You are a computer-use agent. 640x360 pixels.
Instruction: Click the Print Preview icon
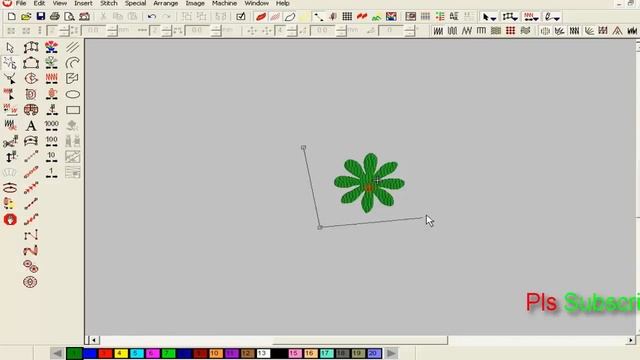pyautogui.click(x=69, y=17)
